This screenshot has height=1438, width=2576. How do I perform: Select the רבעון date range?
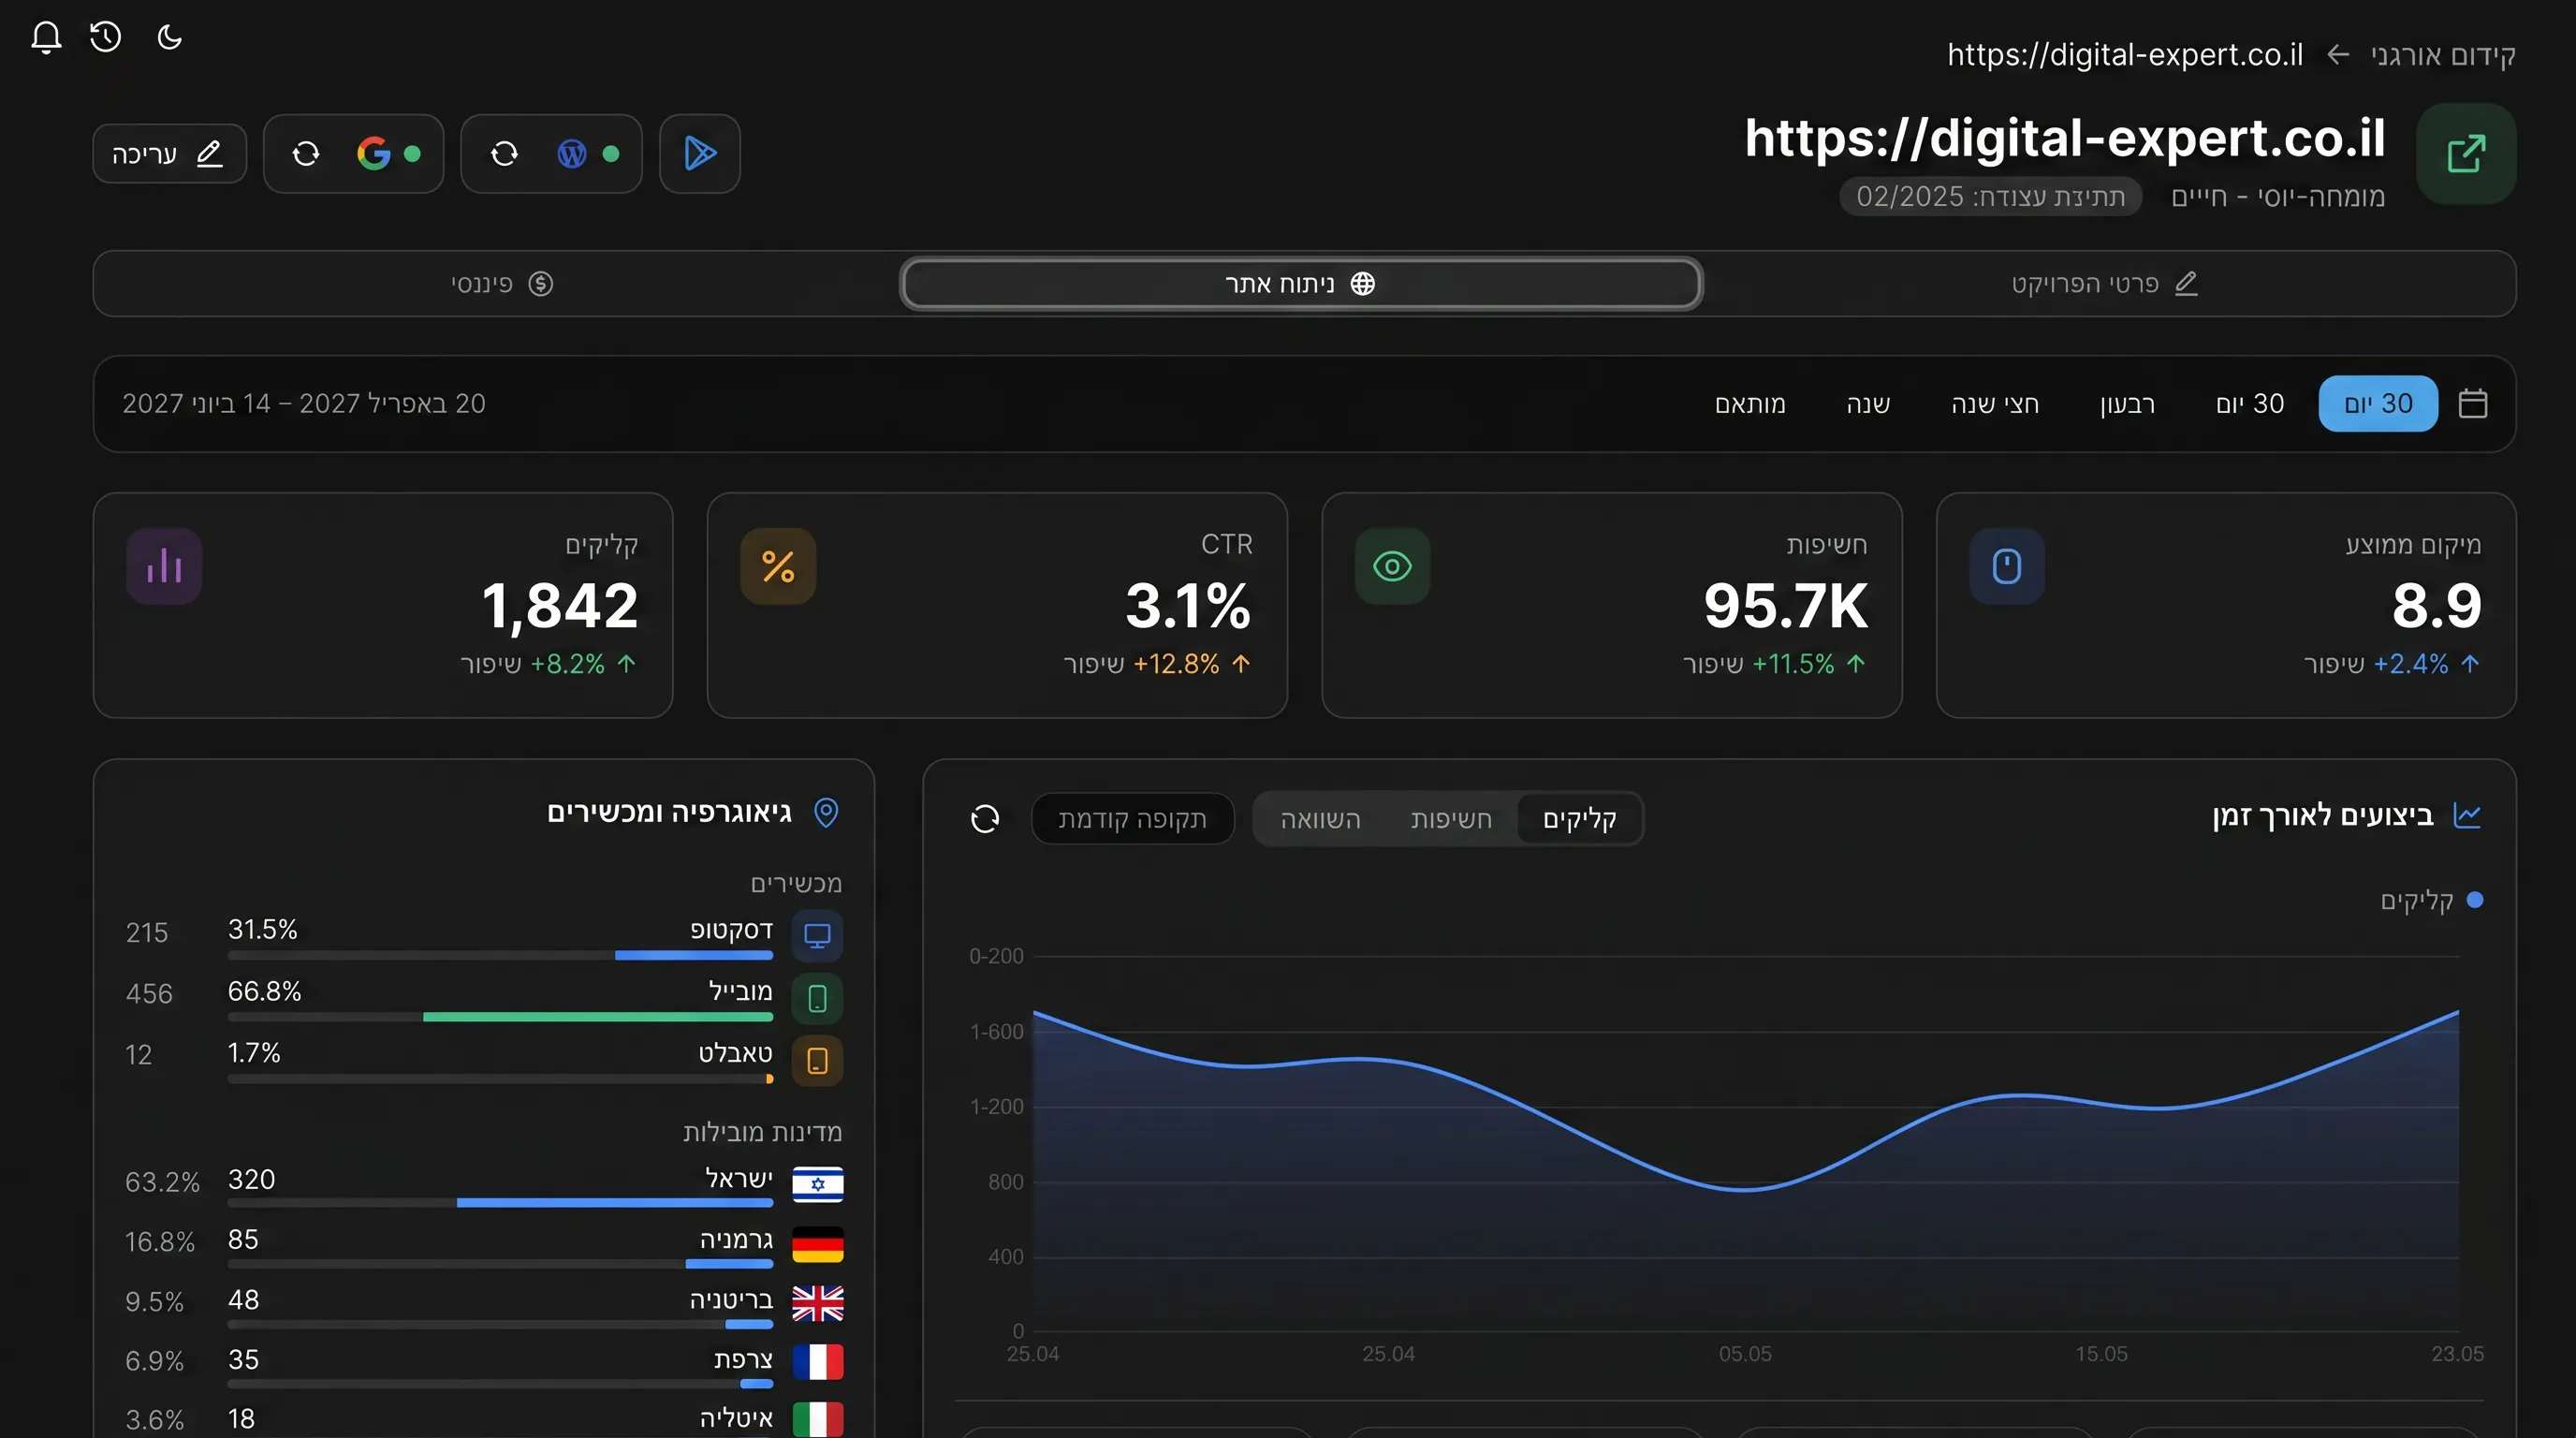point(2127,404)
